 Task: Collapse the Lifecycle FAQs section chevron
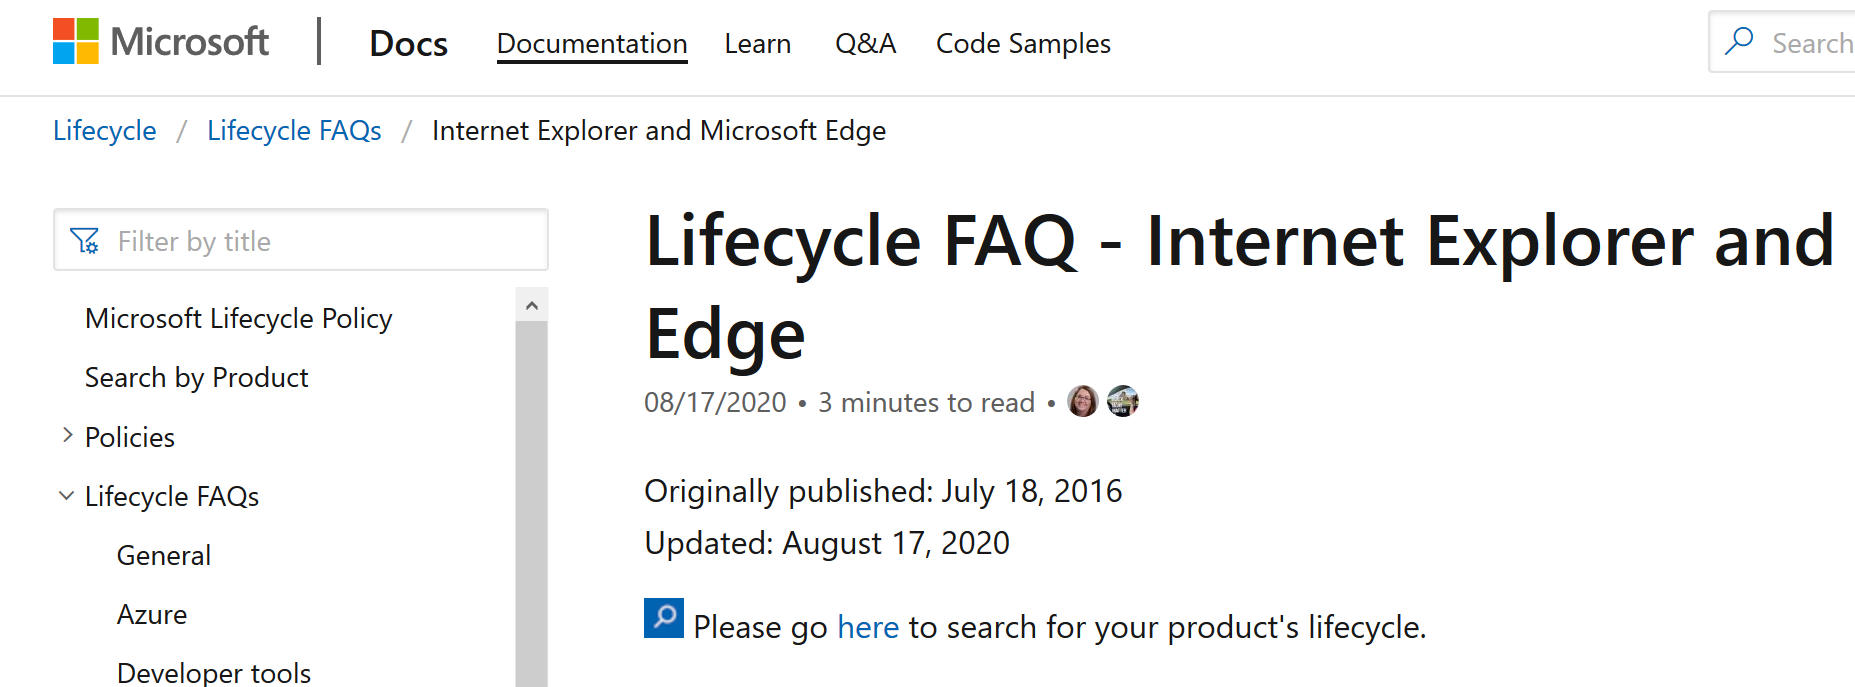[x=67, y=495]
